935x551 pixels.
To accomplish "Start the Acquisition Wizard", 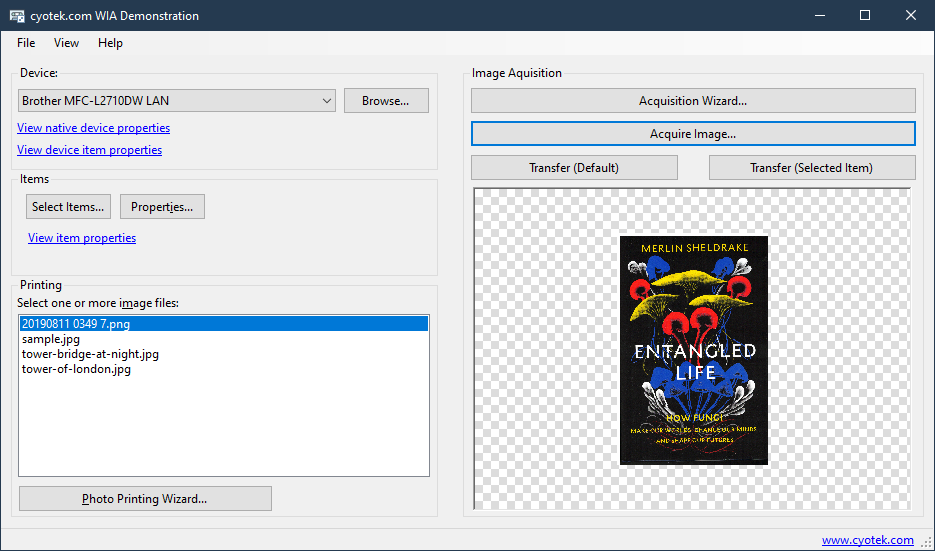I will coord(693,101).
